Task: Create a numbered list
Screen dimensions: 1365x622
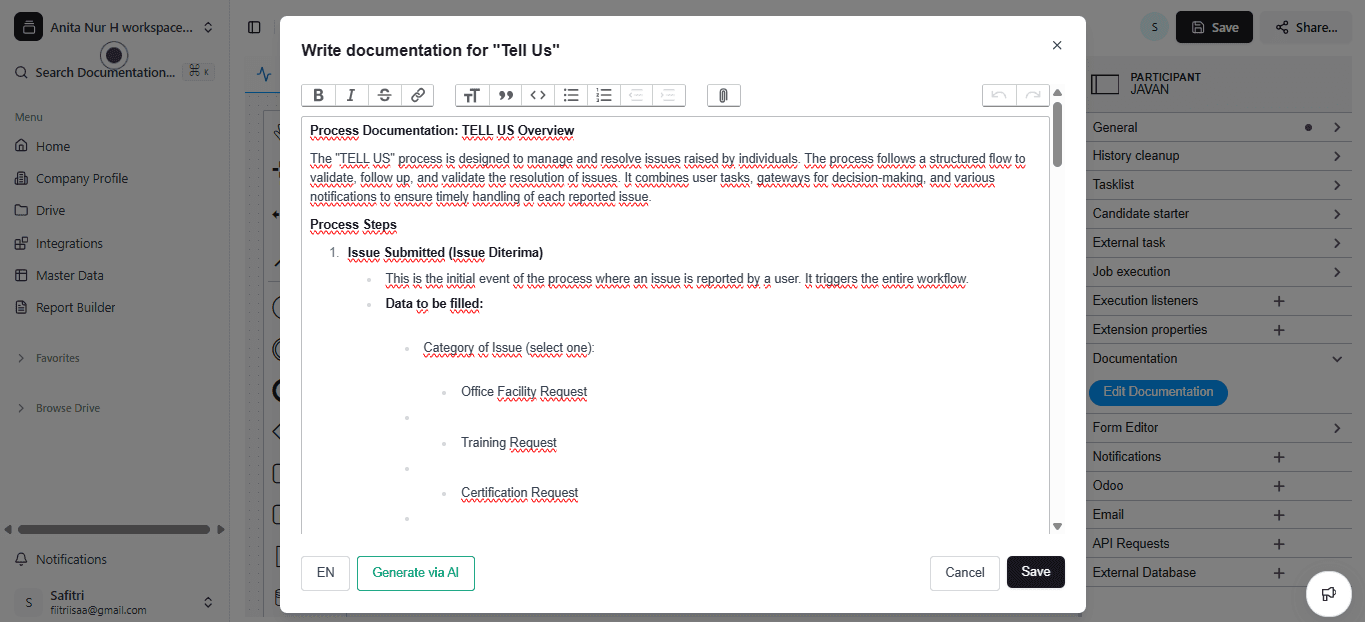Action: click(x=603, y=94)
